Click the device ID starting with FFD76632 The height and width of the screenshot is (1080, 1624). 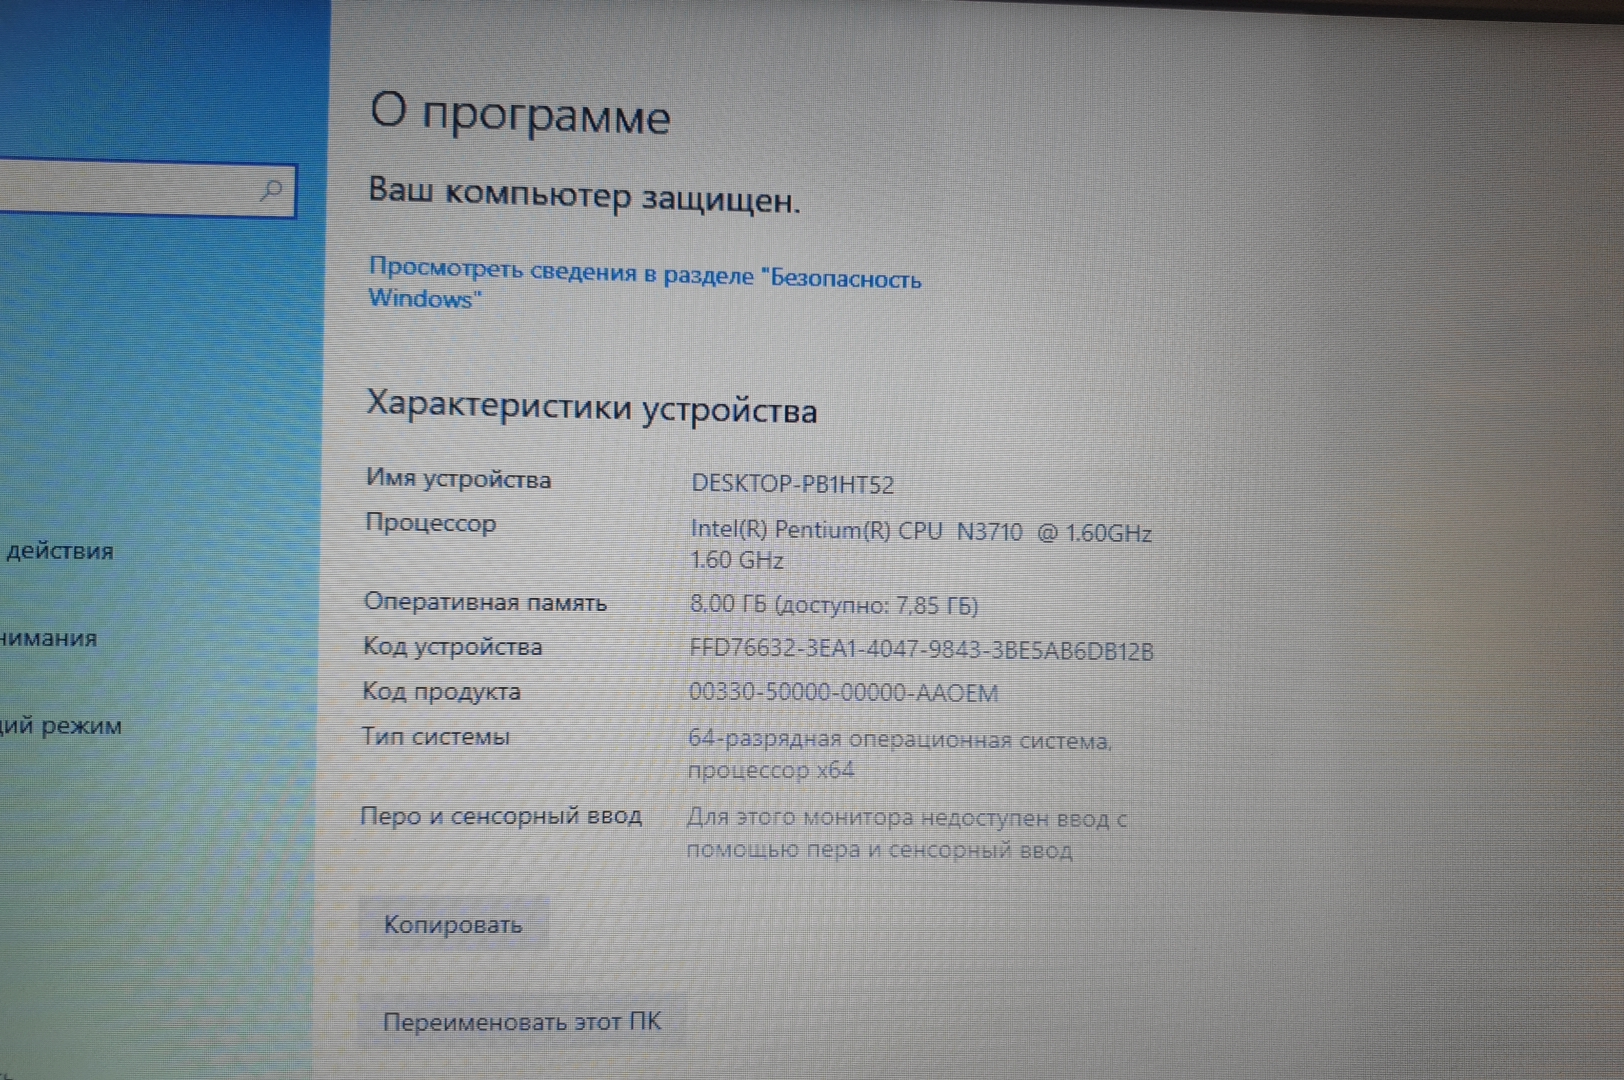click(921, 650)
